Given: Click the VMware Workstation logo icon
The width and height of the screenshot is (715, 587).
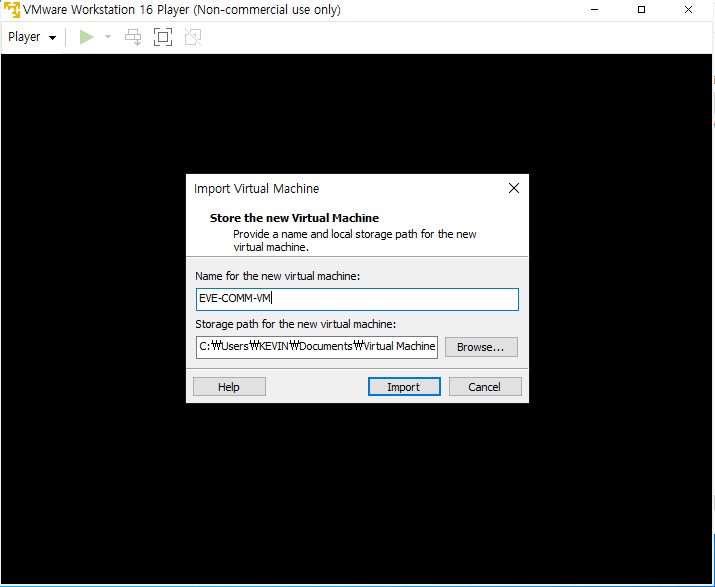Looking at the screenshot, I should tap(12, 10).
